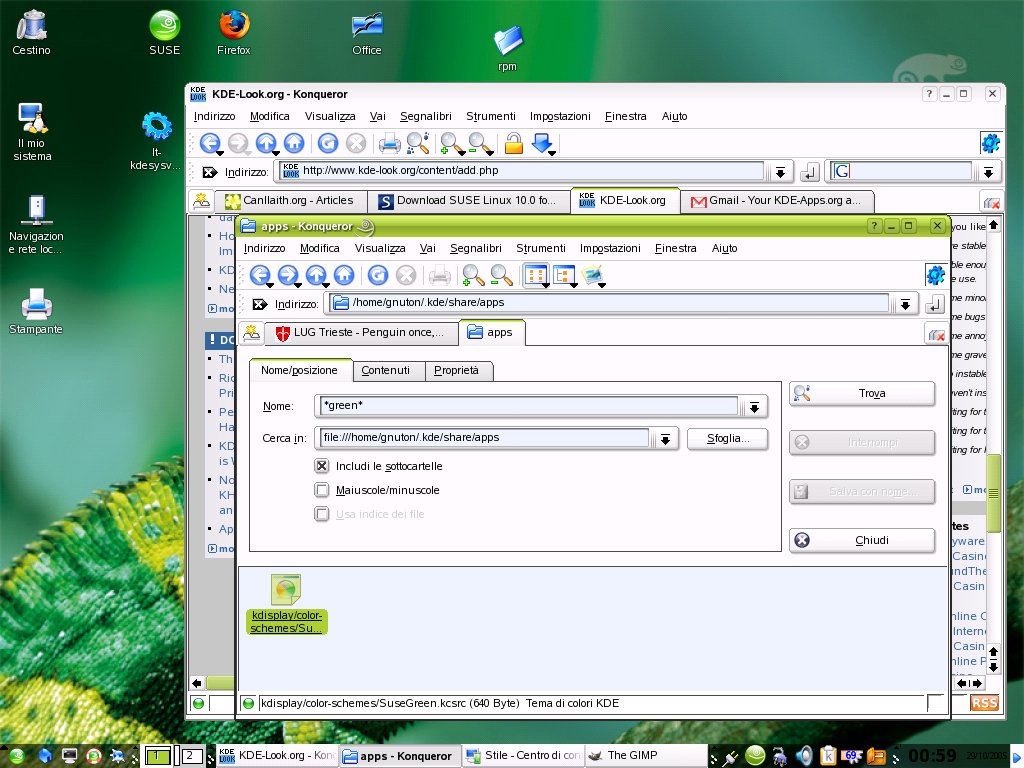
Task: Click Stile - Centro di controllo taskbar entry
Action: click(524, 756)
